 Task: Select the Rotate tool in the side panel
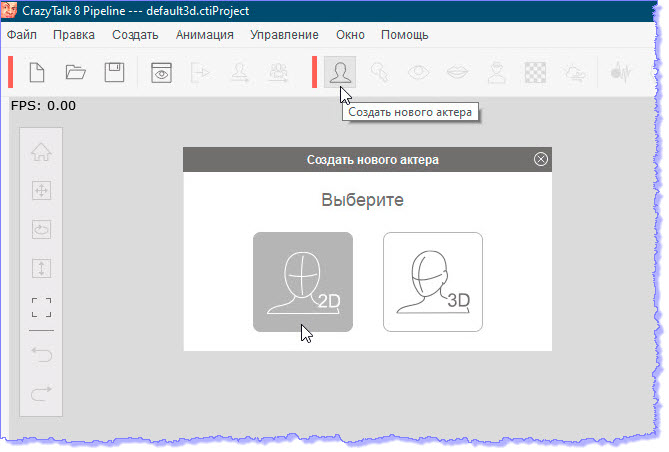click(x=41, y=229)
